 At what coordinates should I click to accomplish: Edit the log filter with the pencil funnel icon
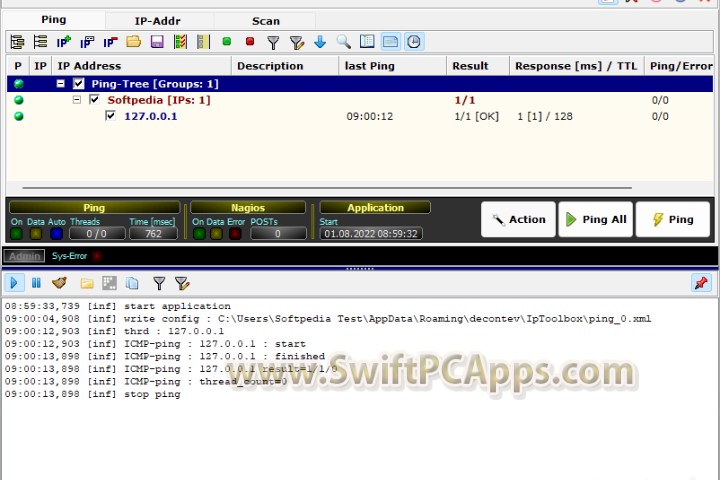[182, 283]
